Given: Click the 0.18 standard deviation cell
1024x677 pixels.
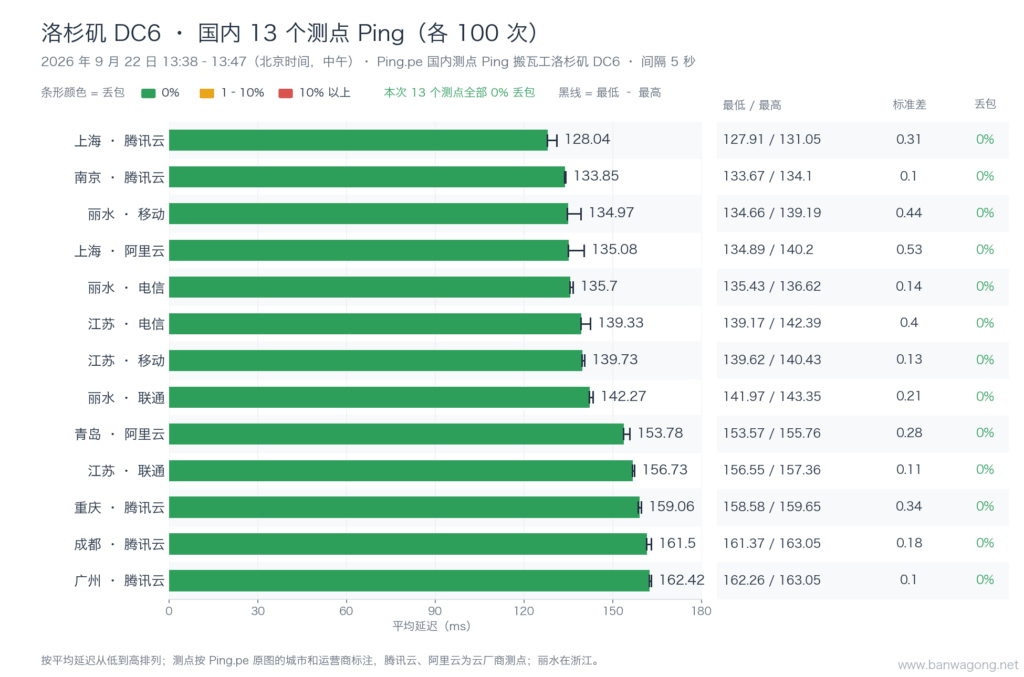Looking at the screenshot, I should 908,543.
